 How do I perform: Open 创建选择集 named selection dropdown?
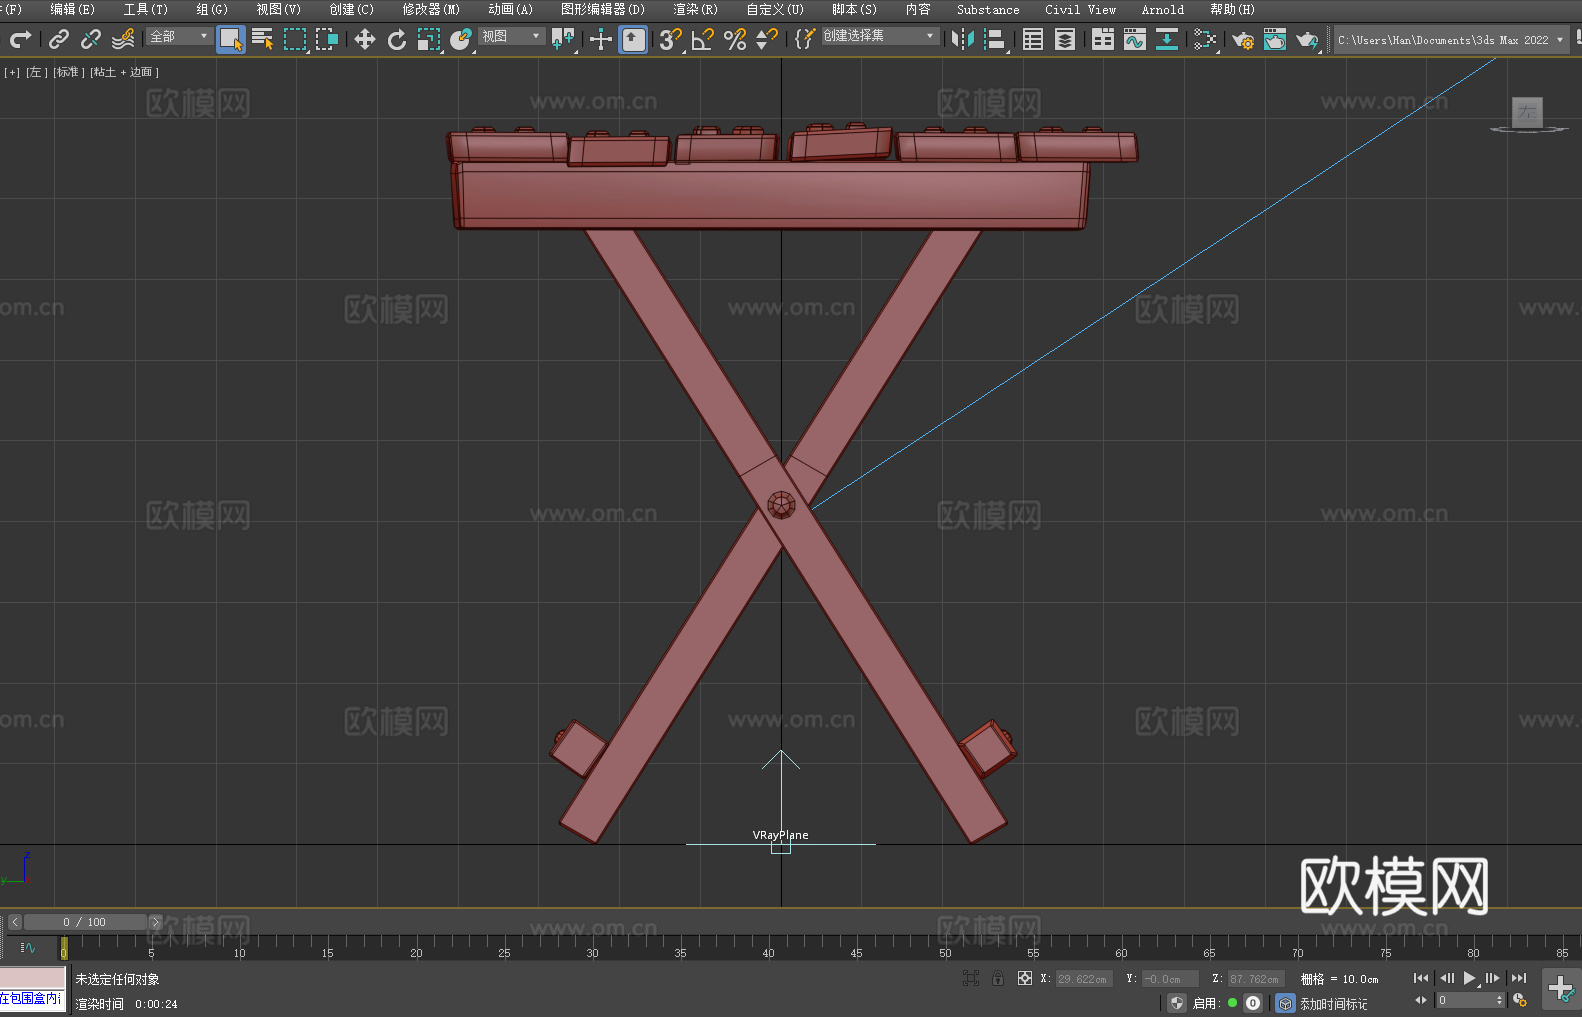(879, 36)
